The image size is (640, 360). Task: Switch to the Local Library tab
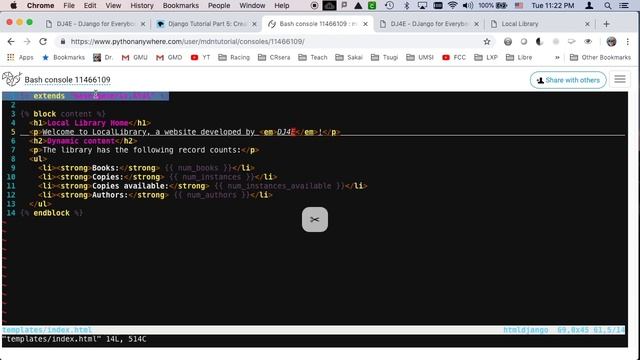539,24
